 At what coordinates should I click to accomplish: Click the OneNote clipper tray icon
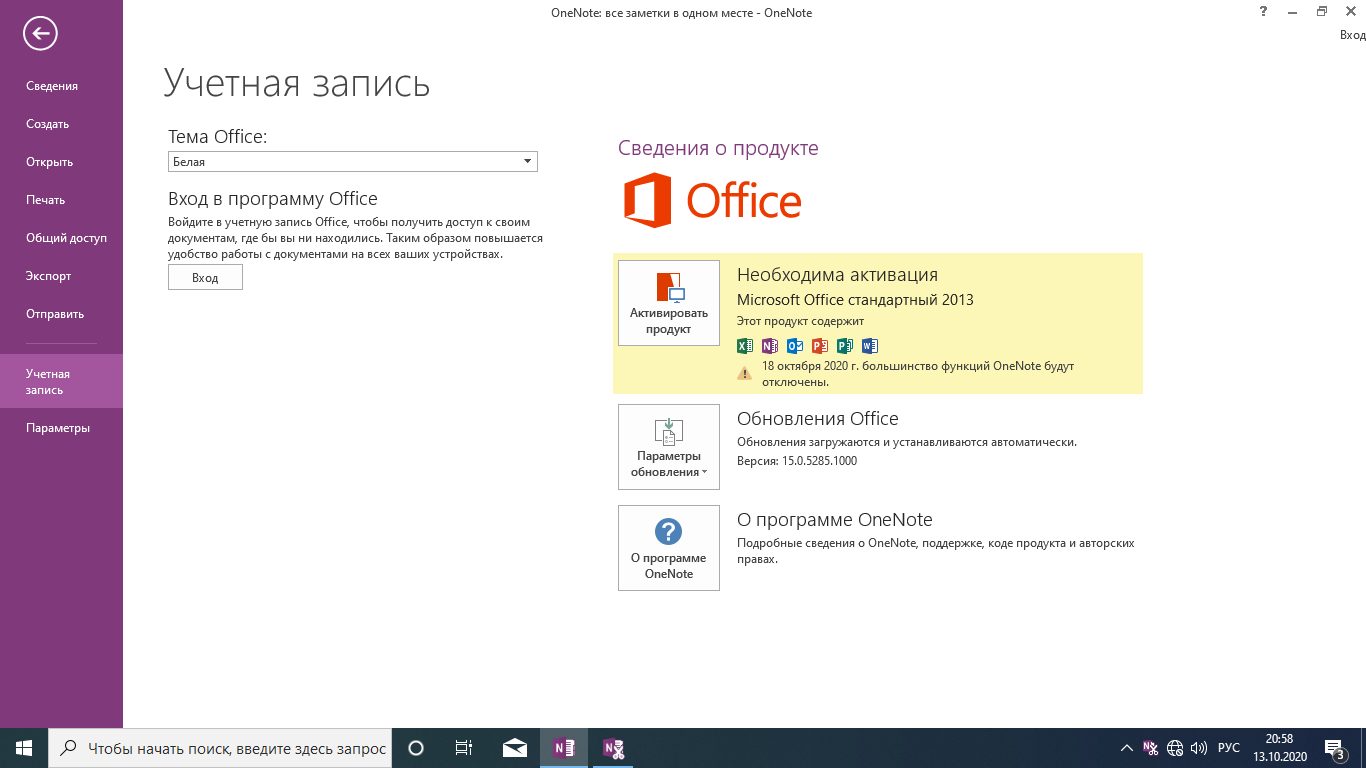coord(1151,748)
